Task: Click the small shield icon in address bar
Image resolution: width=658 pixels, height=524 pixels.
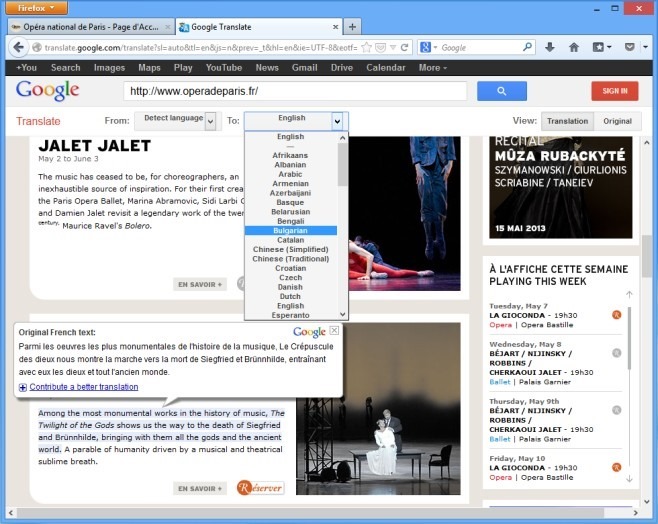Action: click(380, 47)
